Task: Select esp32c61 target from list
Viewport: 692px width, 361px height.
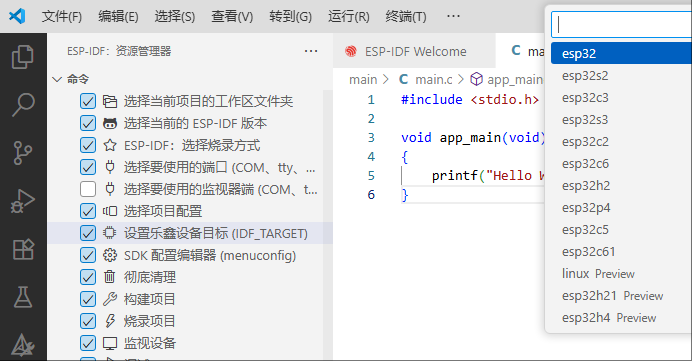Action: 621,252
